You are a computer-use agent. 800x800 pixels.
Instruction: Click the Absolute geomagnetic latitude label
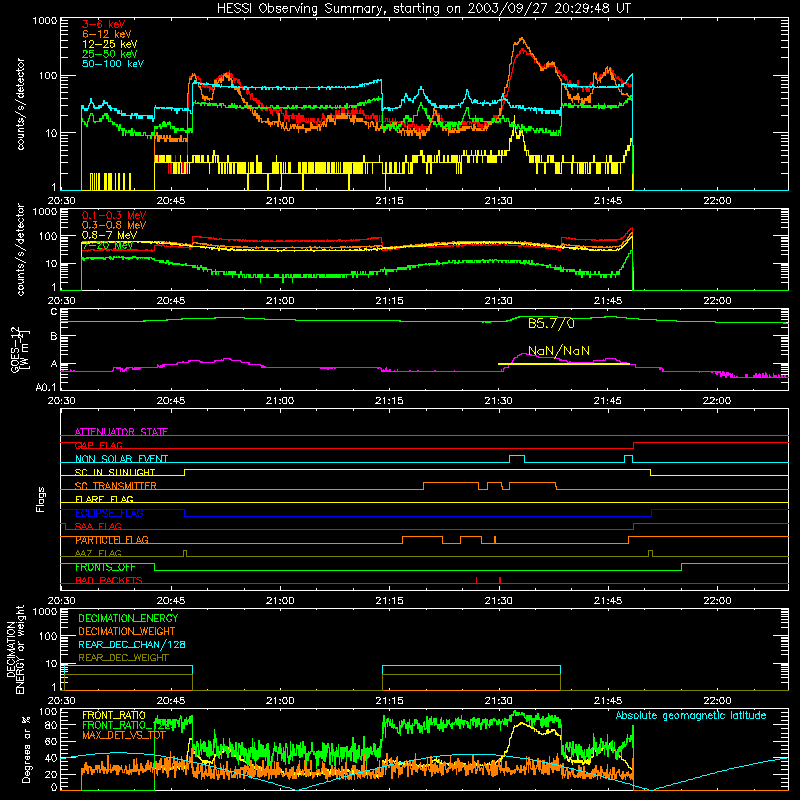pyautogui.click(x=691, y=716)
